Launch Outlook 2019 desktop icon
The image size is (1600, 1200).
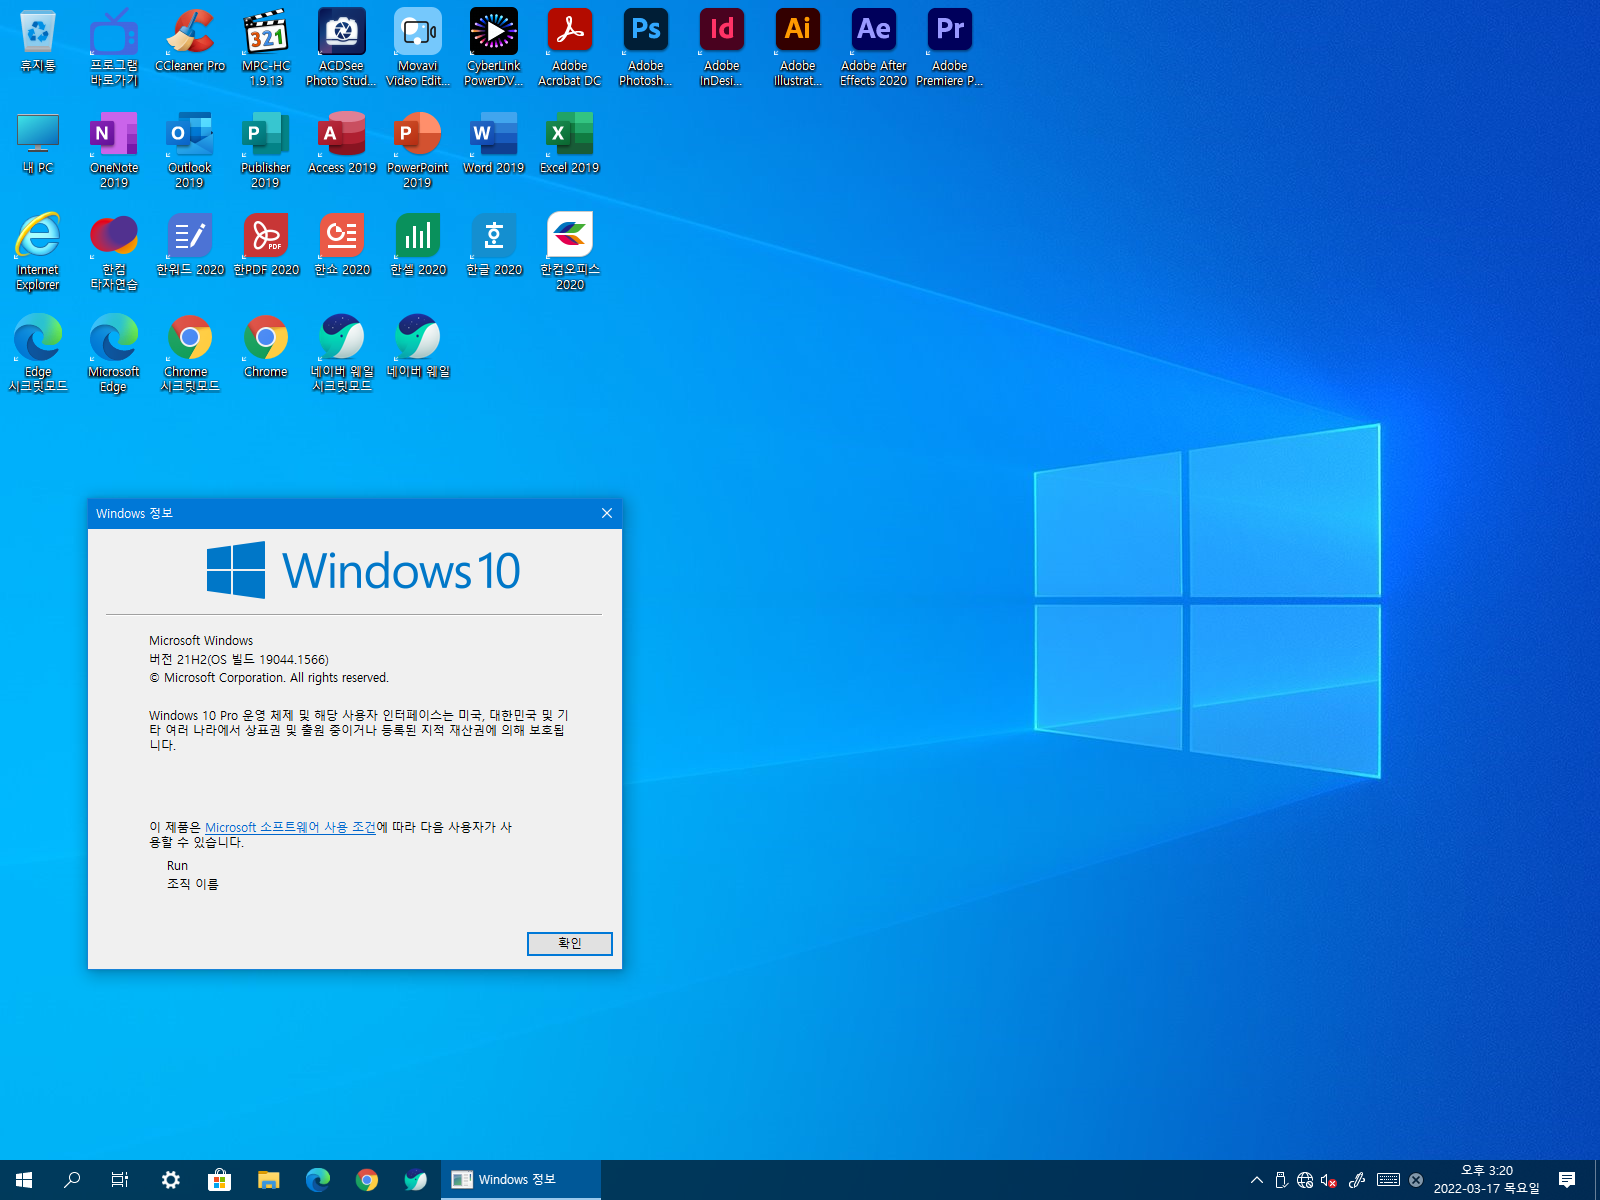click(x=190, y=150)
